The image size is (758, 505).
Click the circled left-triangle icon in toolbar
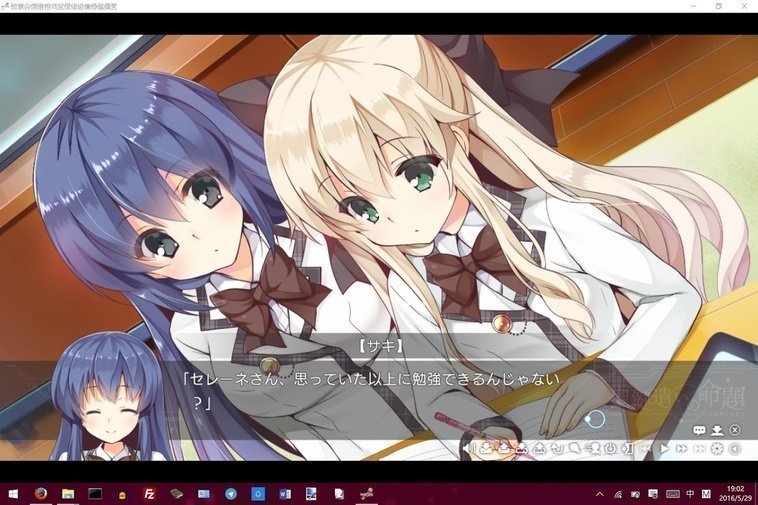(735, 448)
